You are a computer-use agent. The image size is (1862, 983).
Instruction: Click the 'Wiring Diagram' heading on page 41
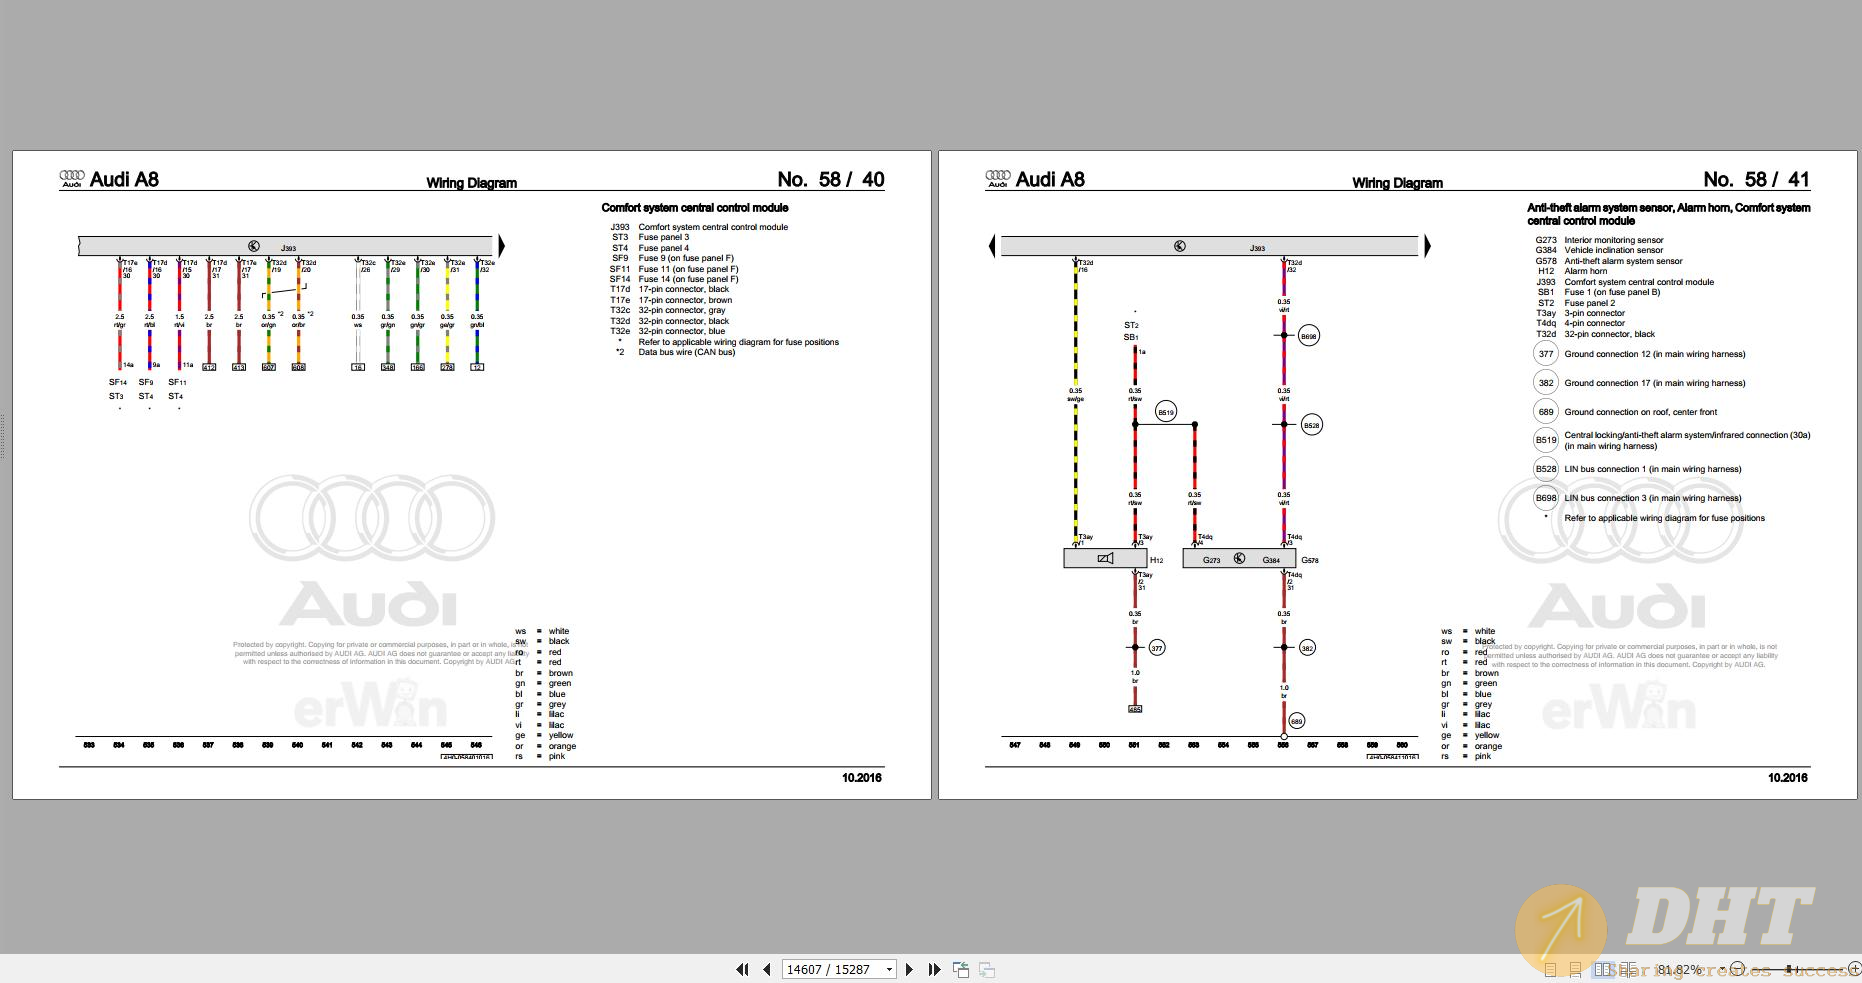(1398, 183)
